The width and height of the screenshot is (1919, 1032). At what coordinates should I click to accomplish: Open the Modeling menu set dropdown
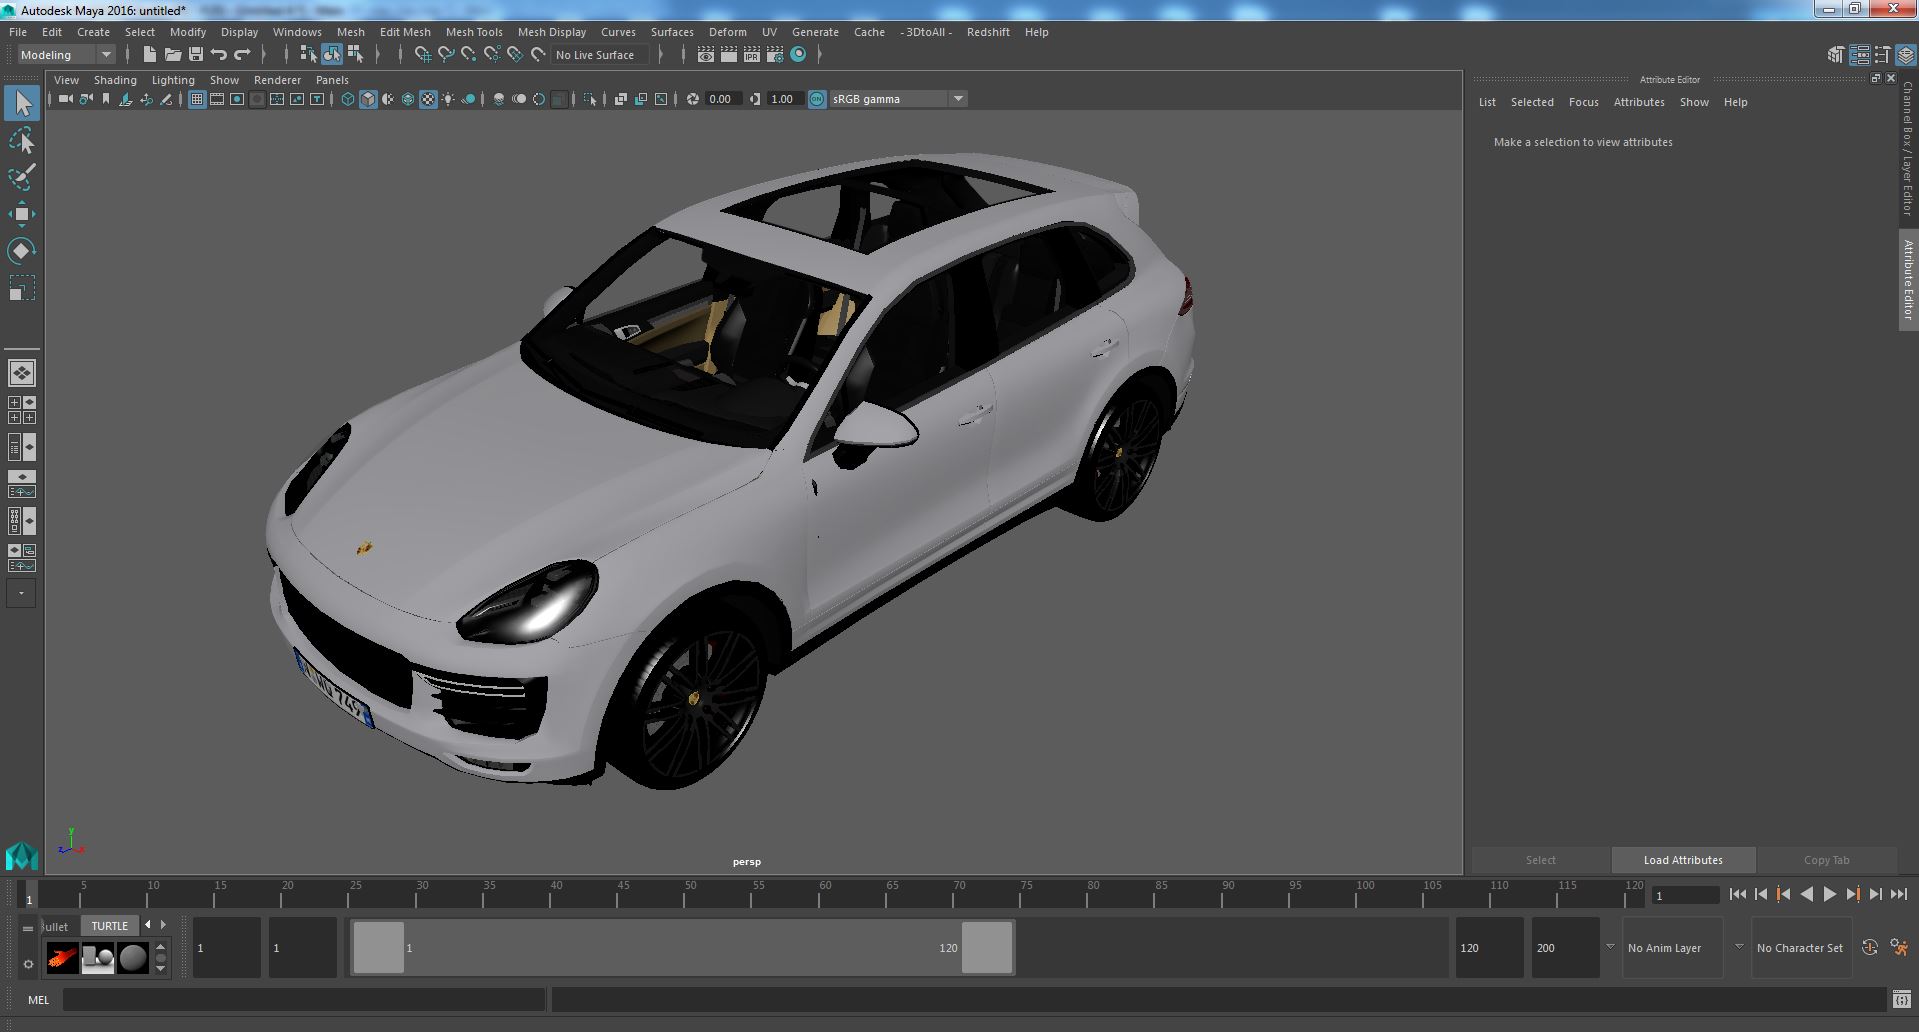click(x=66, y=55)
